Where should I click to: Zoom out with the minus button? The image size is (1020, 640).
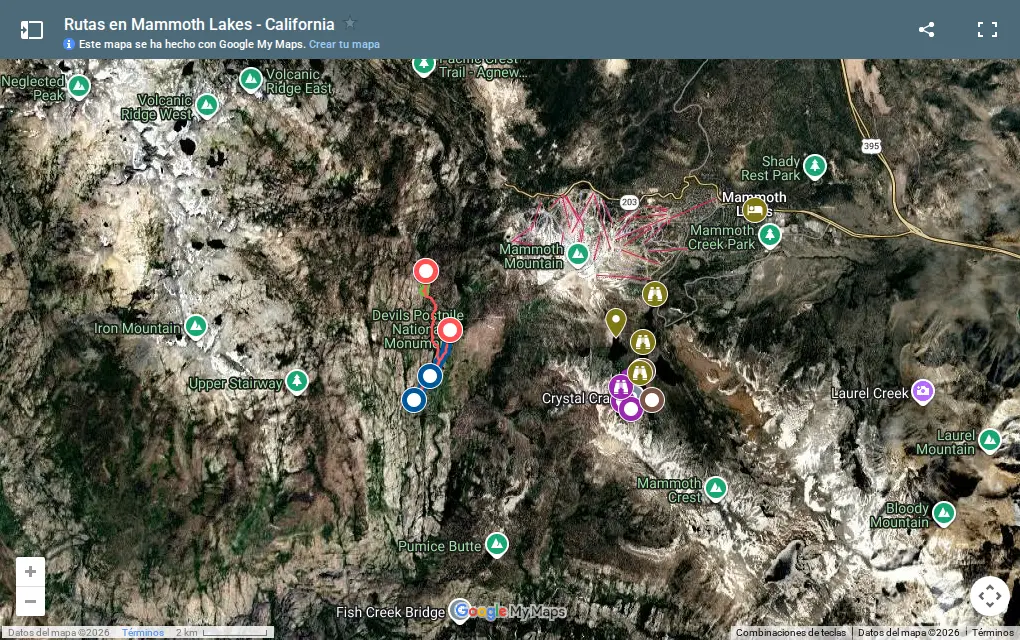pos(30,601)
